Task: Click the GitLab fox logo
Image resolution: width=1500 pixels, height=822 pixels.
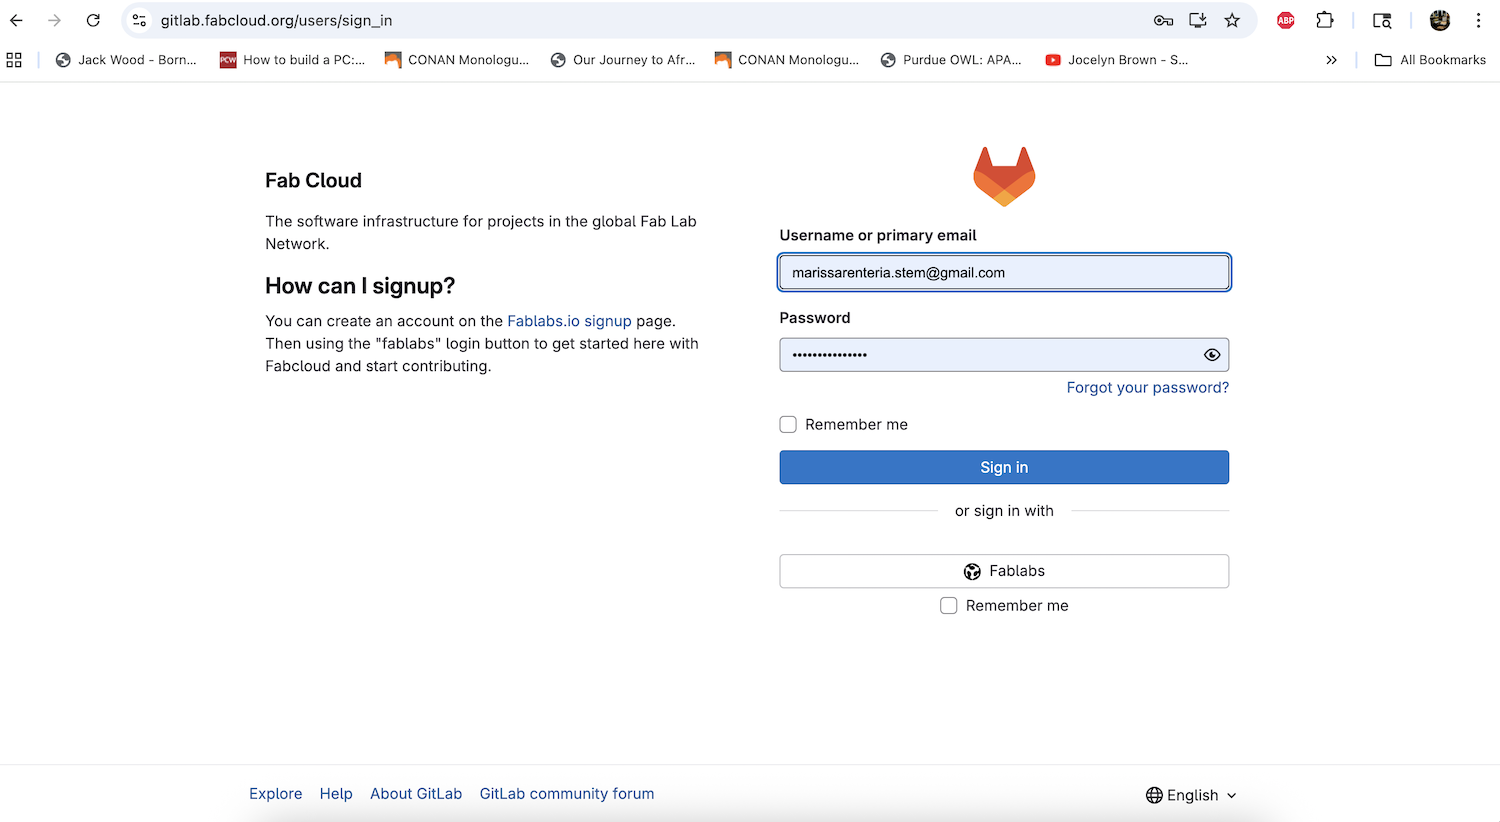Action: coord(1004,177)
